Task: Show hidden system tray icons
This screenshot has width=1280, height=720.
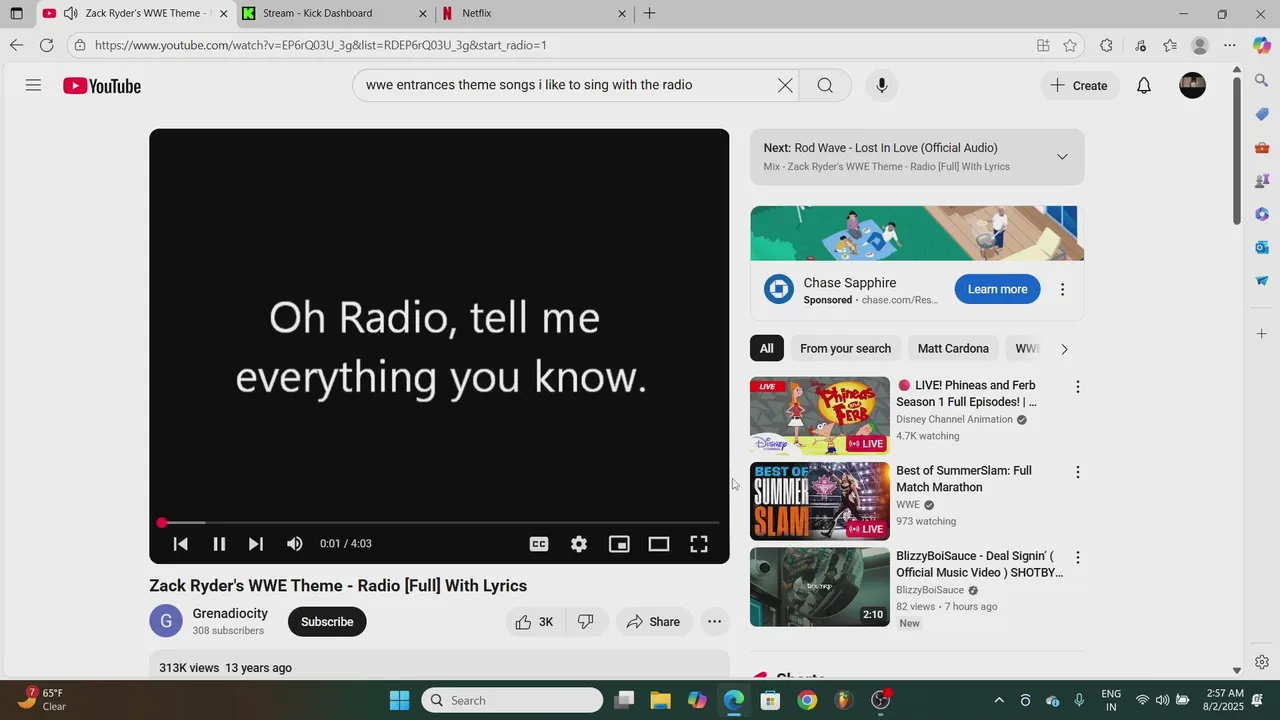Action: pyautogui.click(x=998, y=700)
